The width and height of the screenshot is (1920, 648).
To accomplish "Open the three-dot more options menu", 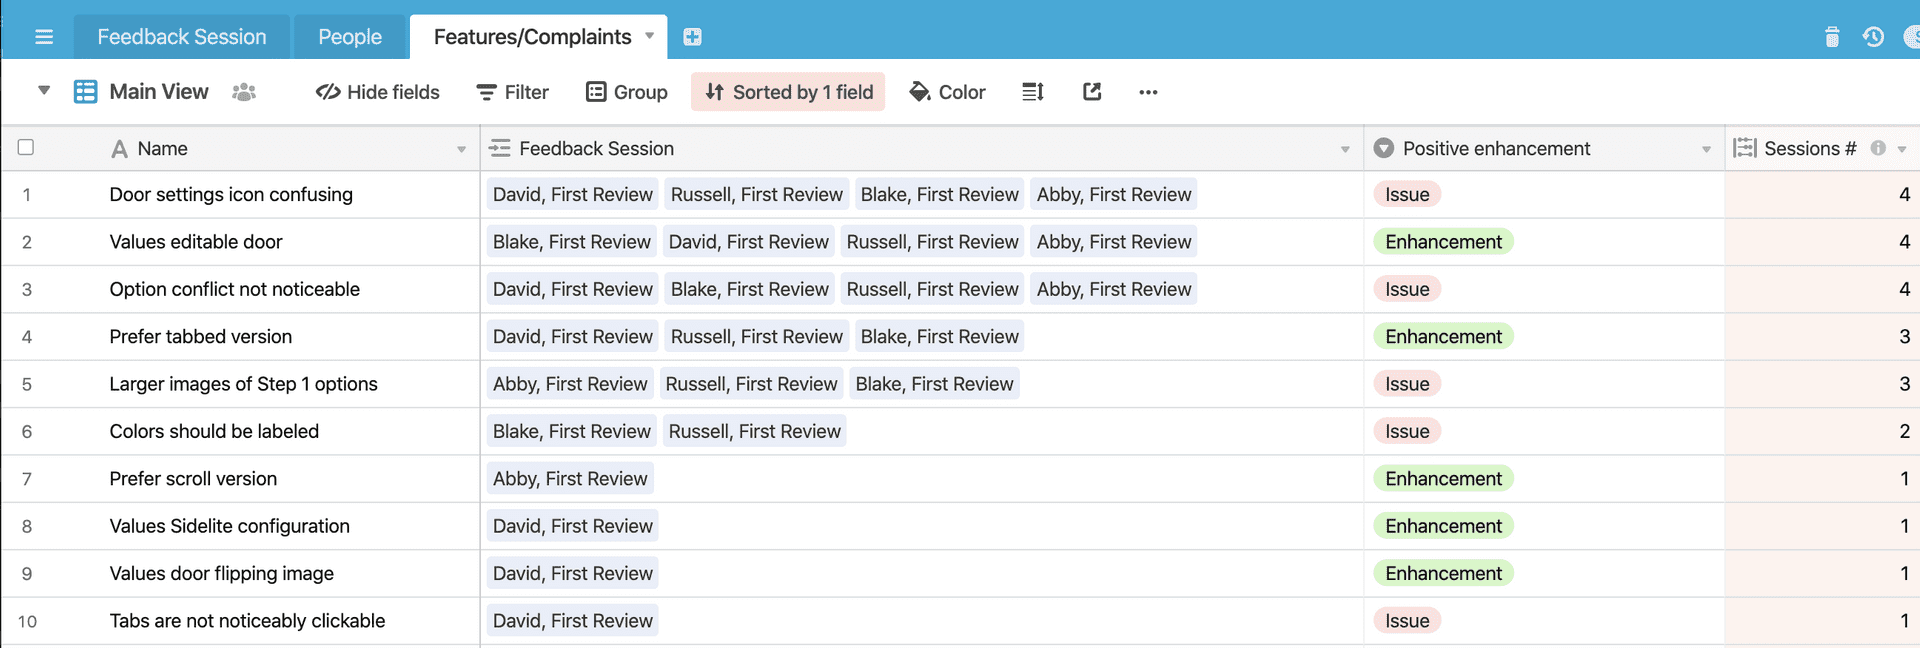I will 1148,92.
